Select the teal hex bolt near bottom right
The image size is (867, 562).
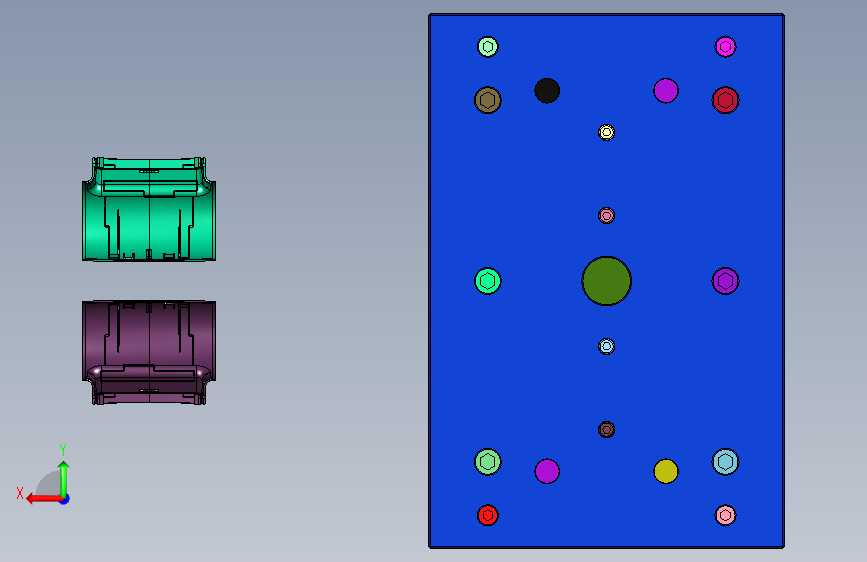coord(725,461)
